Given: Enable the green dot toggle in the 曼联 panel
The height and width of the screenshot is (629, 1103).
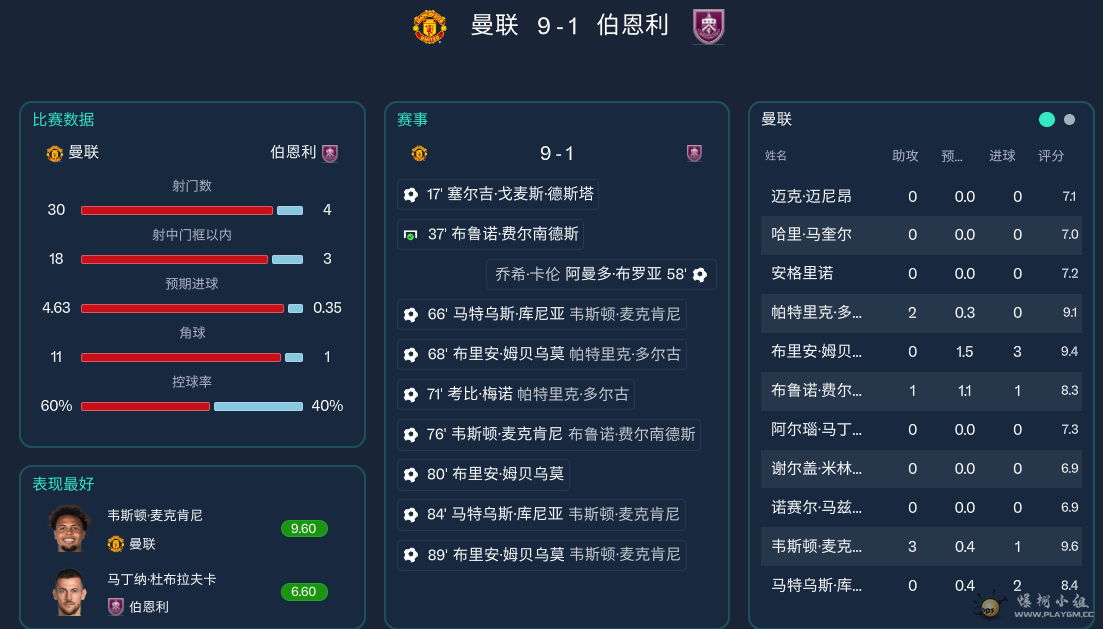Looking at the screenshot, I should (x=1046, y=119).
